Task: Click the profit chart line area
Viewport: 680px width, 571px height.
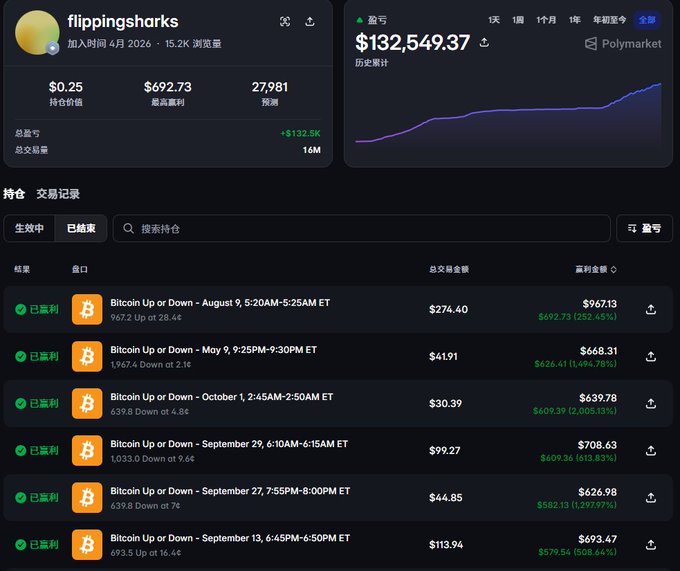Action: click(x=508, y=116)
